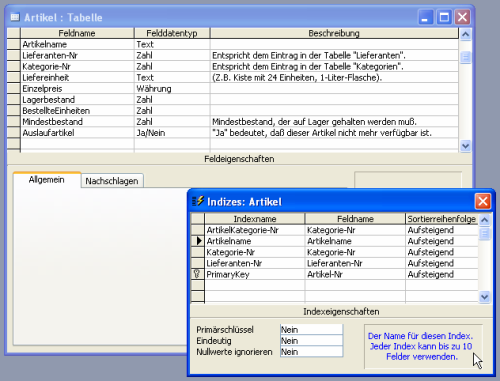The image size is (500, 381).
Task: Click the Ja/Nein data type cell
Action: pos(172,133)
